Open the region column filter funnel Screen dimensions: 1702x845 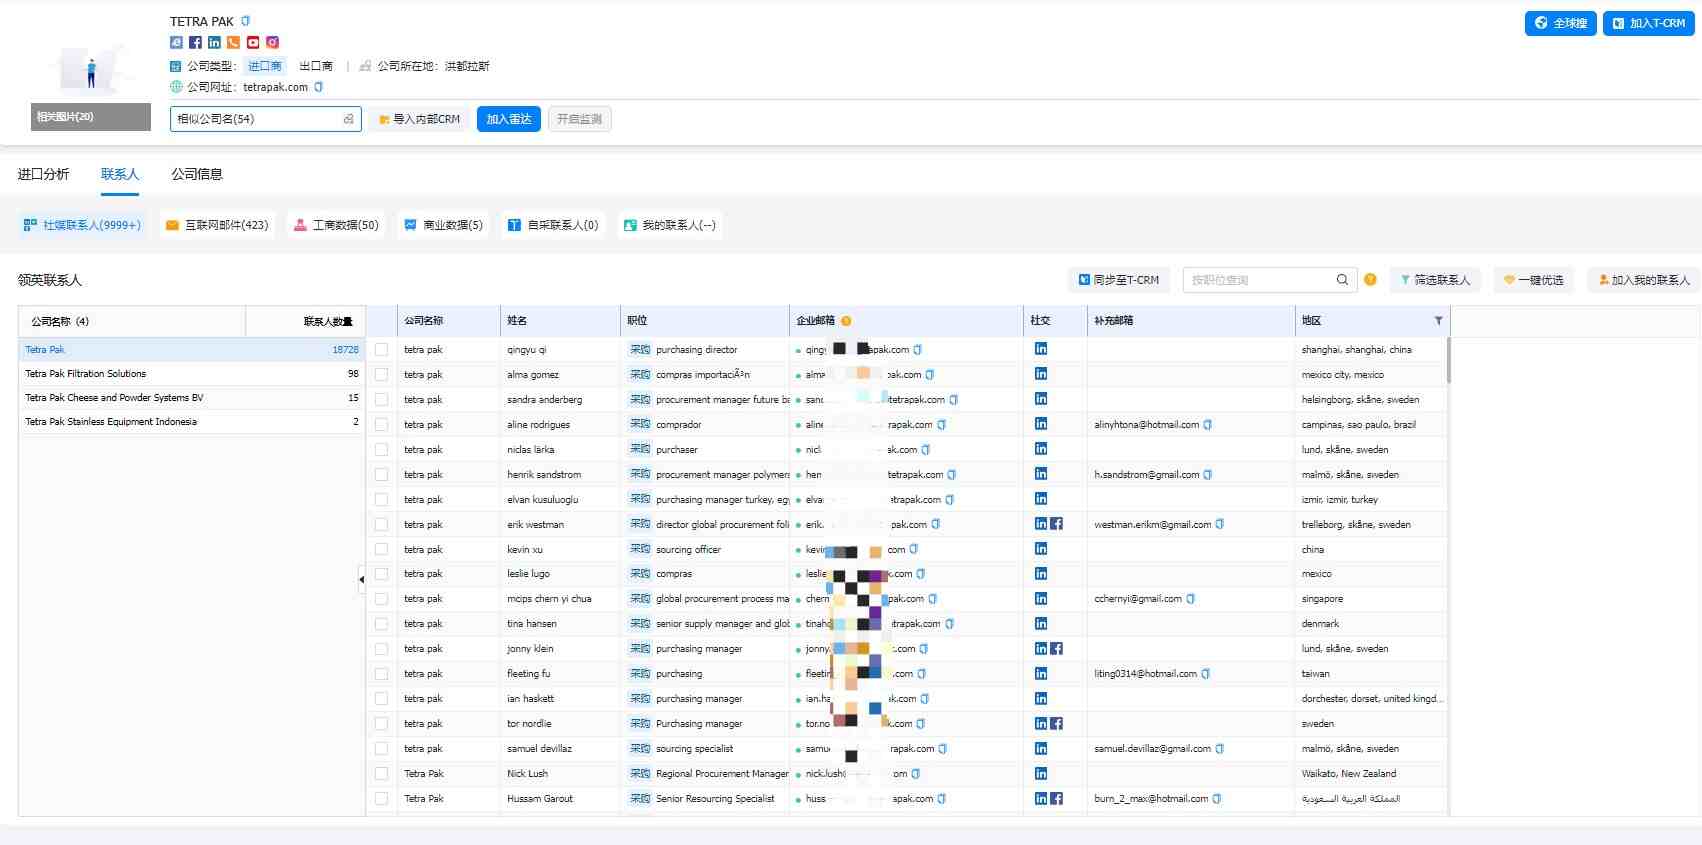coord(1438,321)
